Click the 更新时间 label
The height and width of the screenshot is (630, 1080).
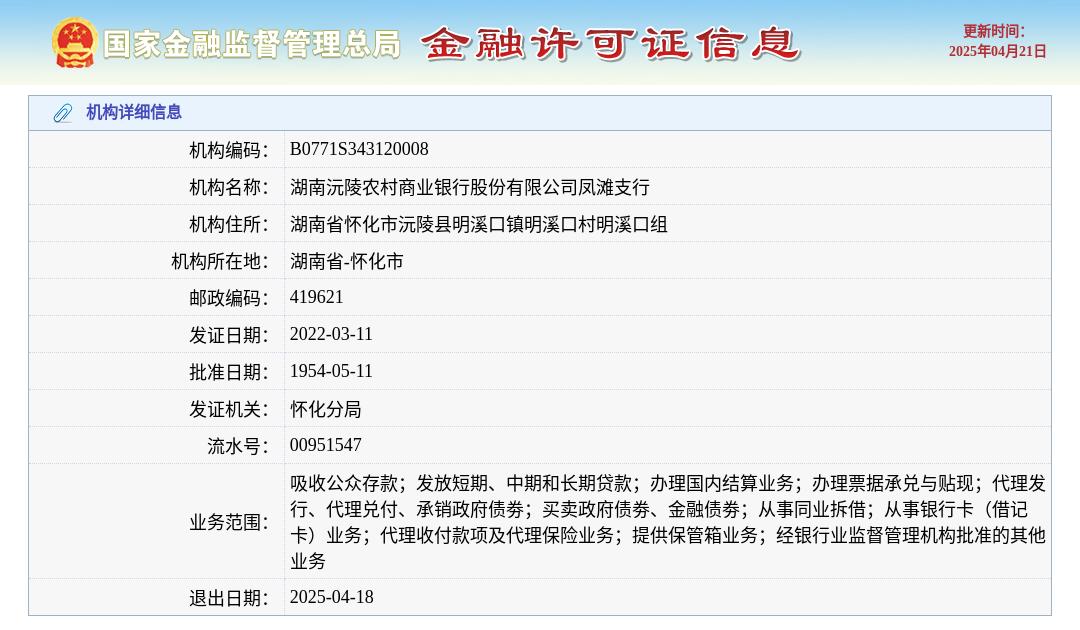pyautogui.click(x=993, y=32)
